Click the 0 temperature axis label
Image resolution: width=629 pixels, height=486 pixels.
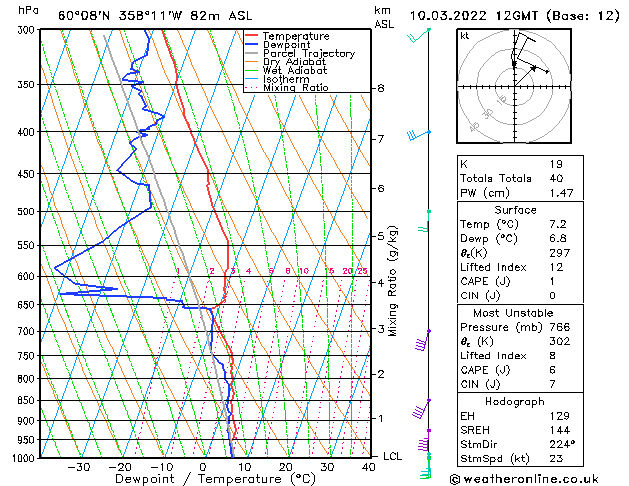point(203,467)
